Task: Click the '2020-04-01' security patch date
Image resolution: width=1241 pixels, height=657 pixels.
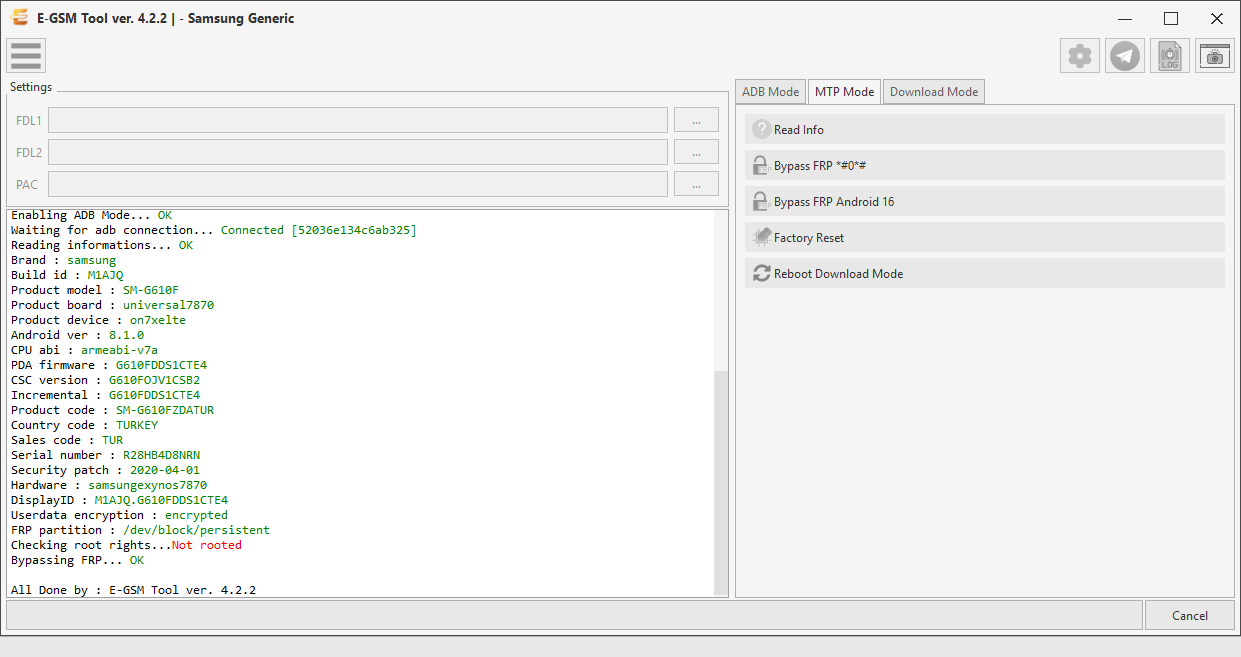Action: coord(165,470)
